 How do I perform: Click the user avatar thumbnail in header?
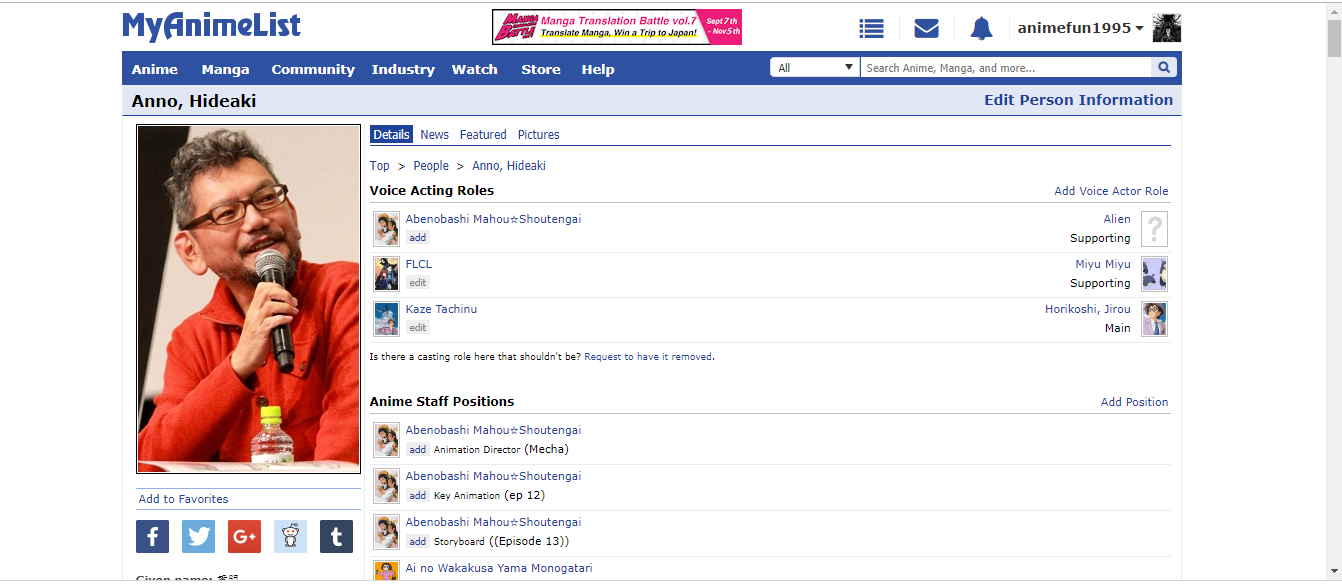(1166, 28)
